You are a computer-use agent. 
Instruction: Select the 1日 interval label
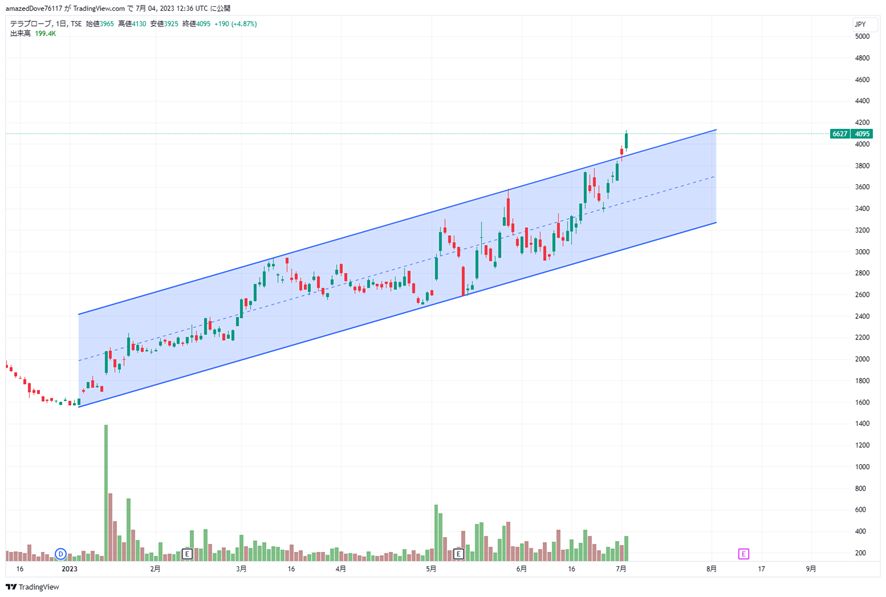pos(61,24)
